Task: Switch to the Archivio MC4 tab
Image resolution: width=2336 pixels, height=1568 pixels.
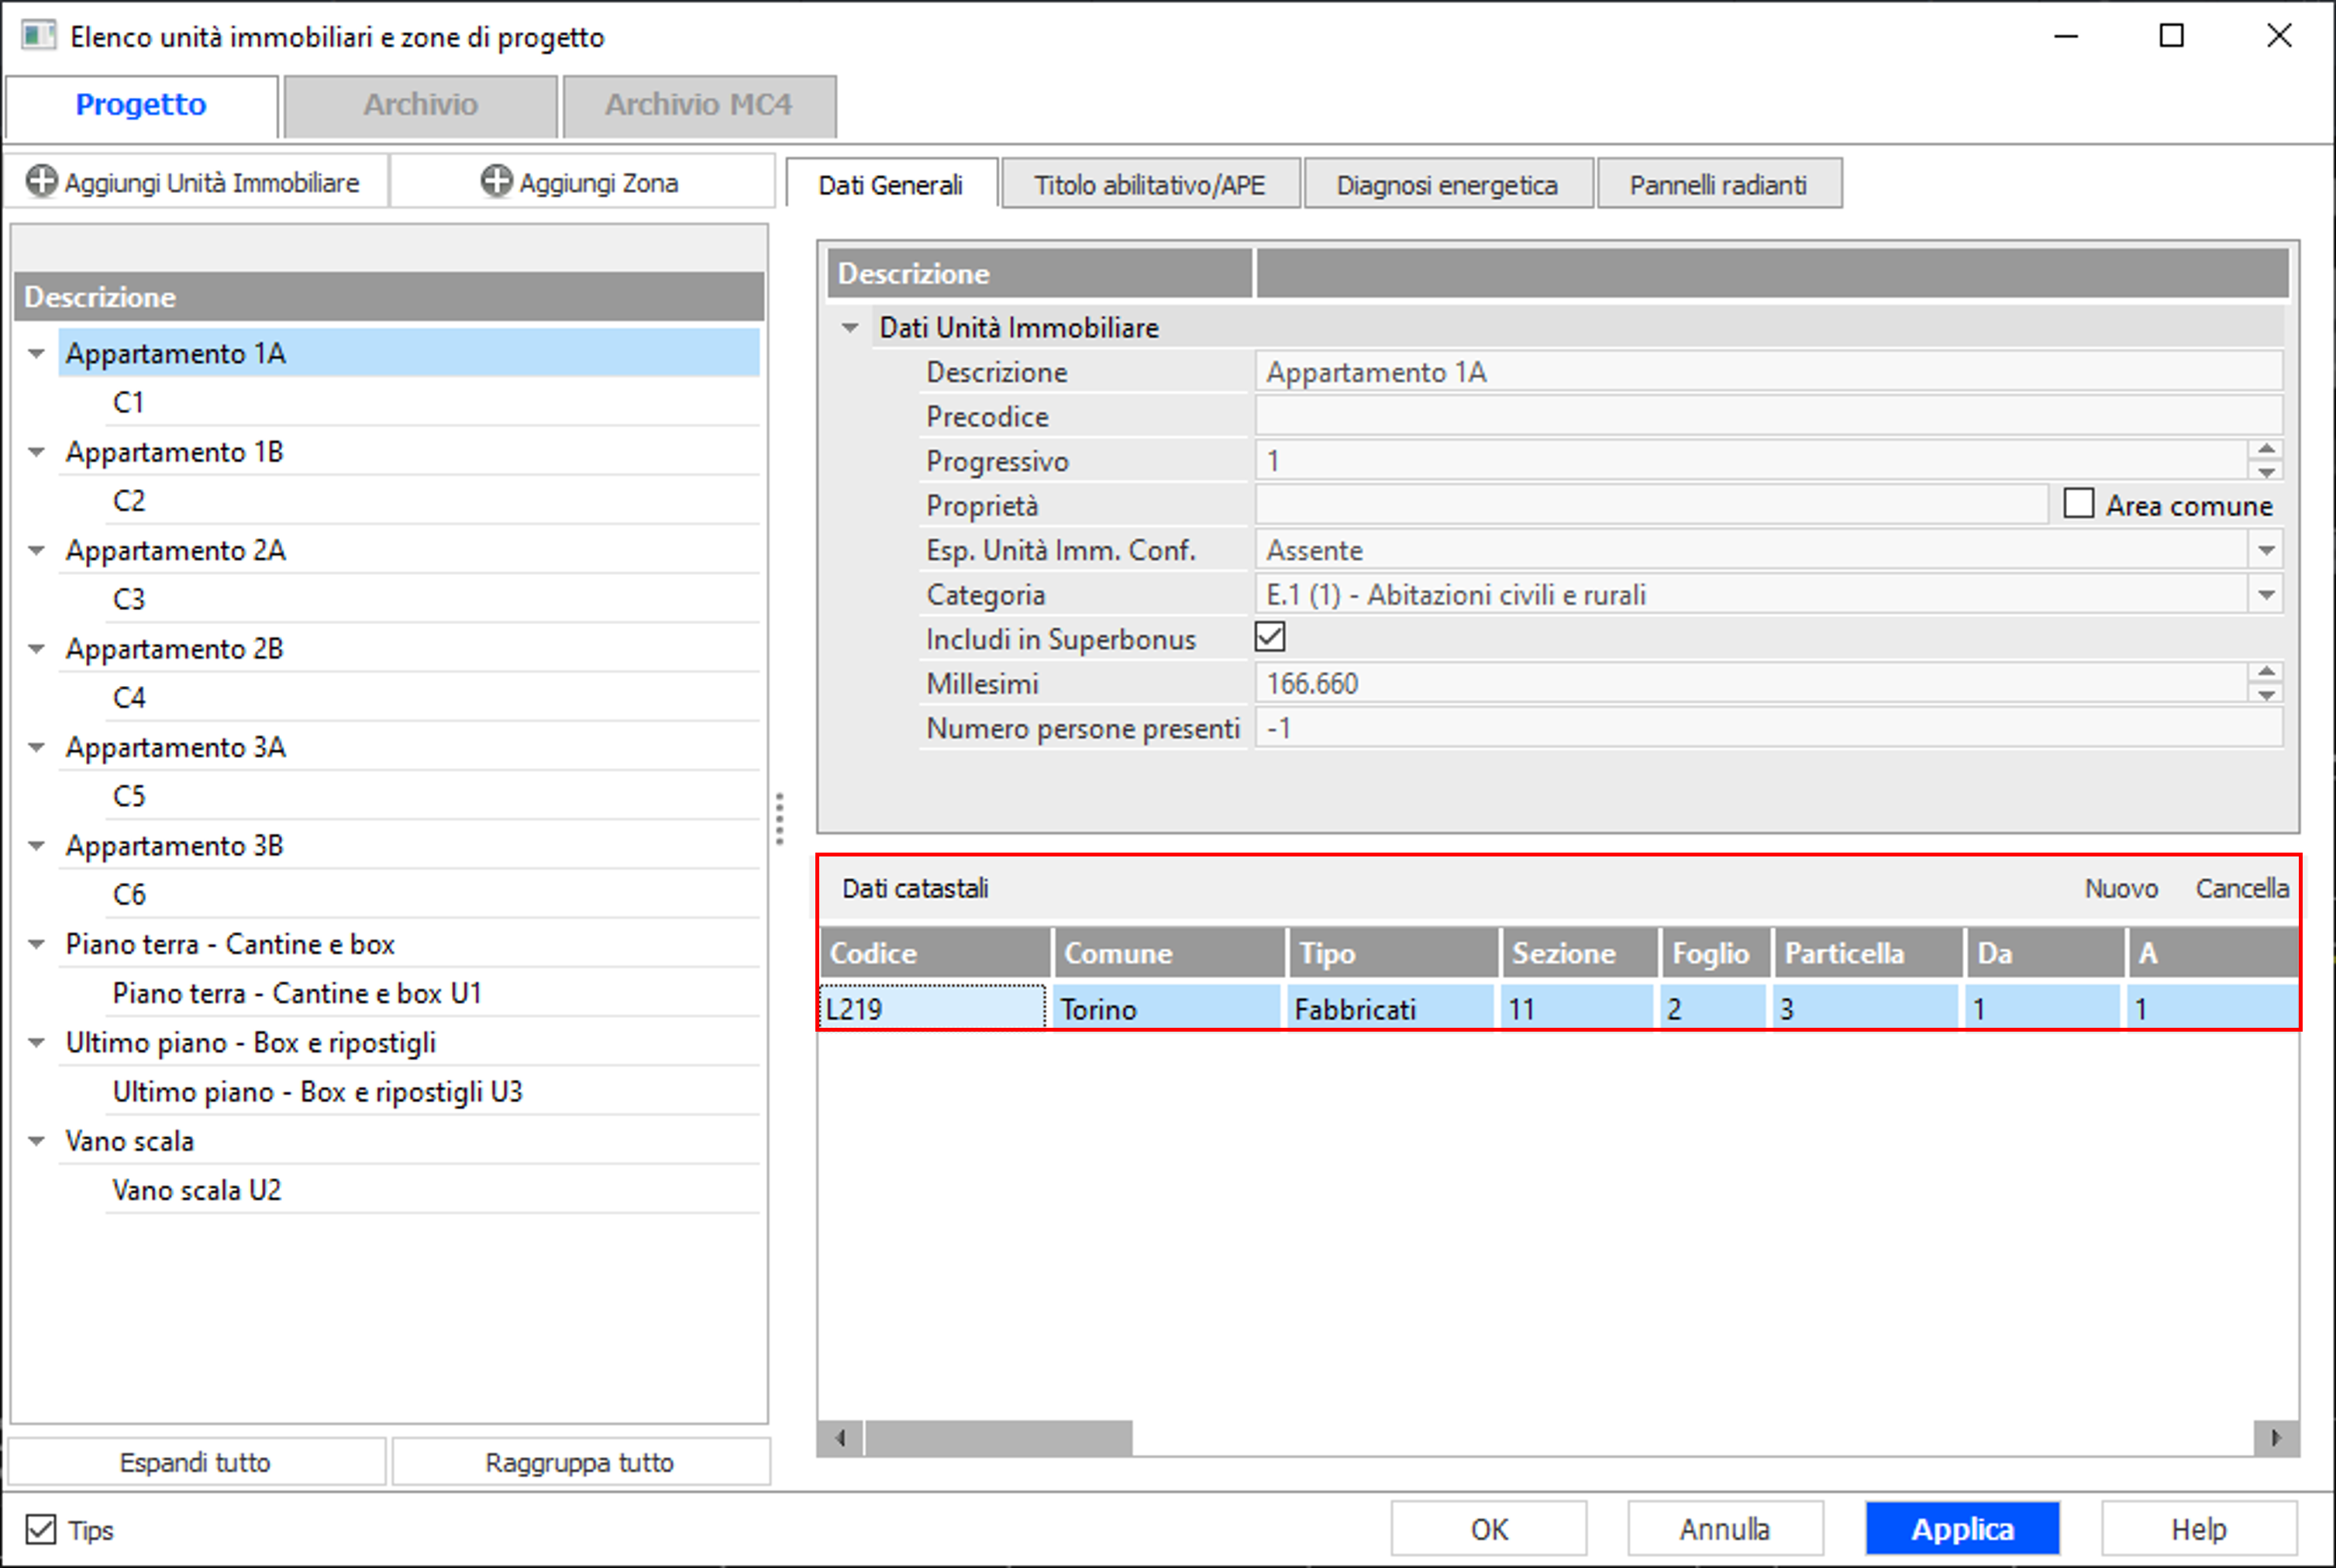Action: (x=699, y=105)
